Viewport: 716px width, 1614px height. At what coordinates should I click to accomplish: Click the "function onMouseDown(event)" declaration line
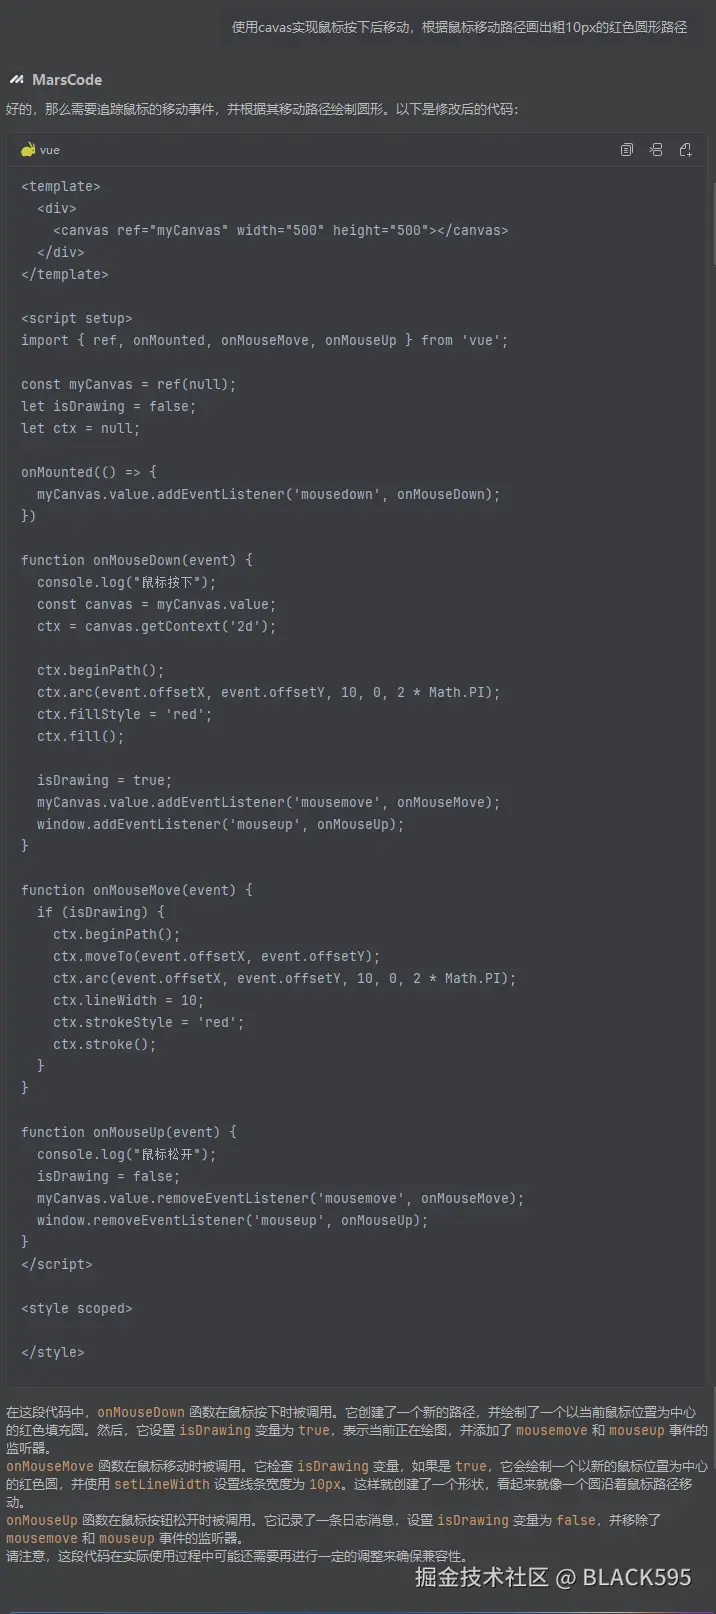(x=137, y=560)
